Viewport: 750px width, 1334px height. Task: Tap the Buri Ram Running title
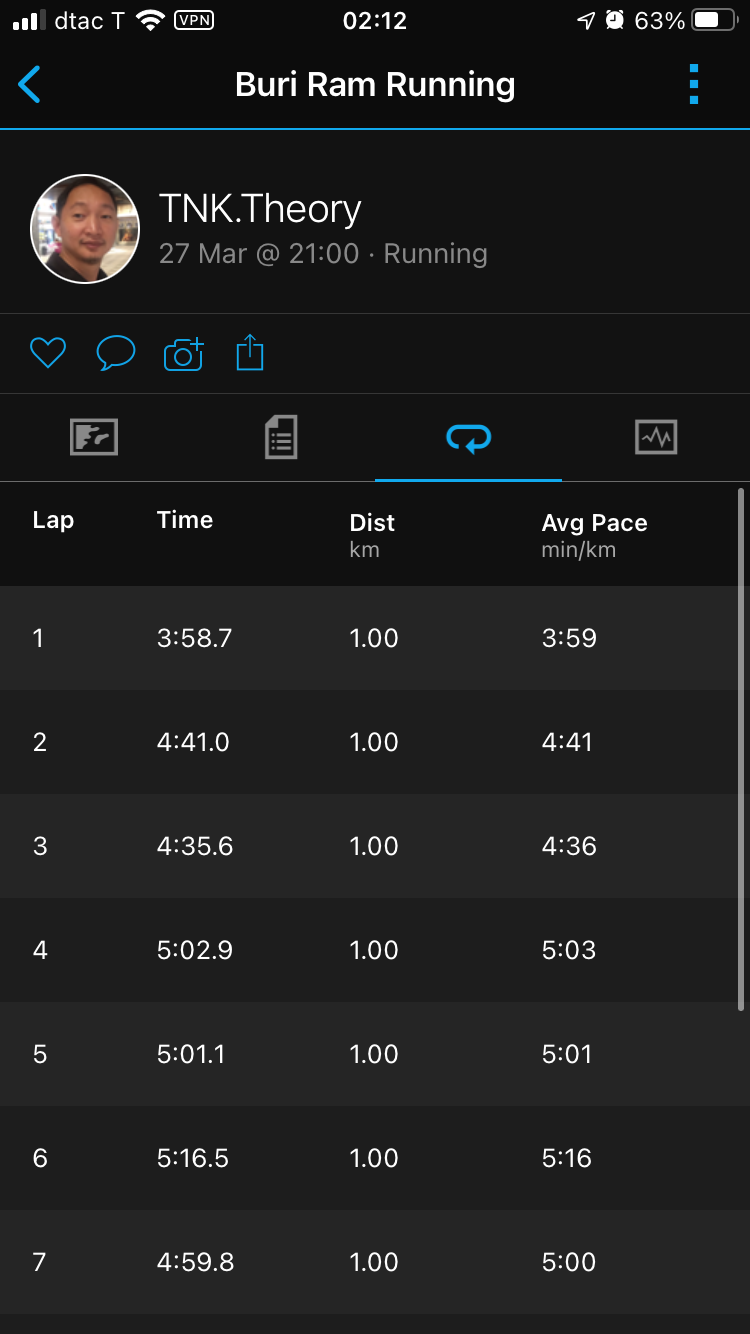(x=375, y=85)
